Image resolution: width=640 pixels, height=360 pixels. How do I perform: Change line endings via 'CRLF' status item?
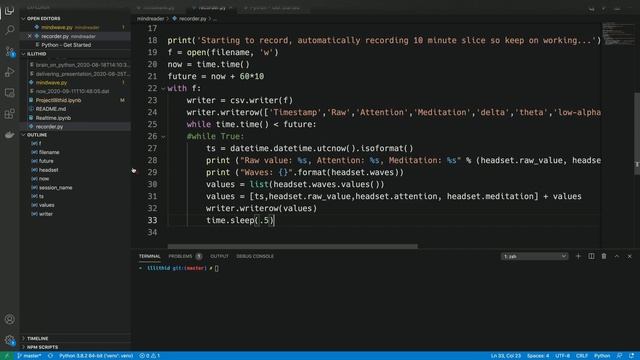pos(582,356)
